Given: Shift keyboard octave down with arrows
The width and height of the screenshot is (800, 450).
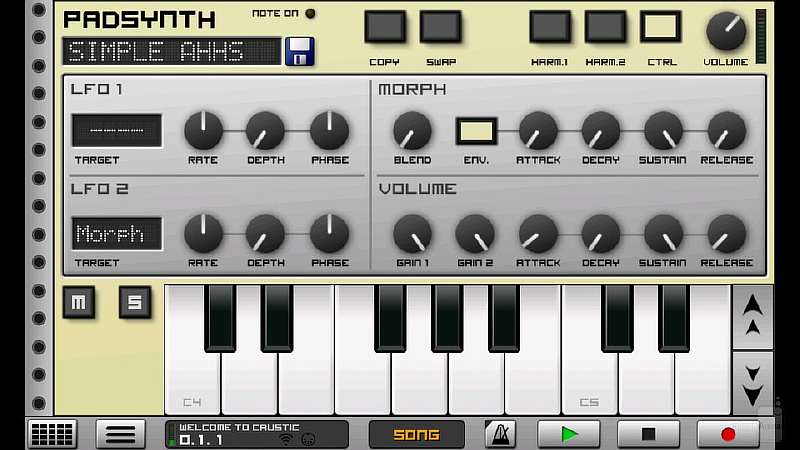Looking at the screenshot, I should (753, 383).
